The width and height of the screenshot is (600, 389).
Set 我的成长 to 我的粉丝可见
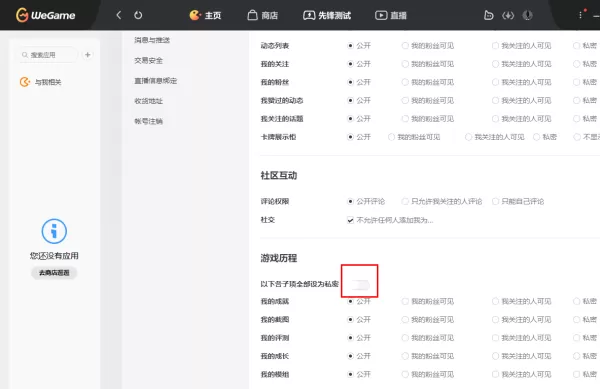click(x=405, y=356)
